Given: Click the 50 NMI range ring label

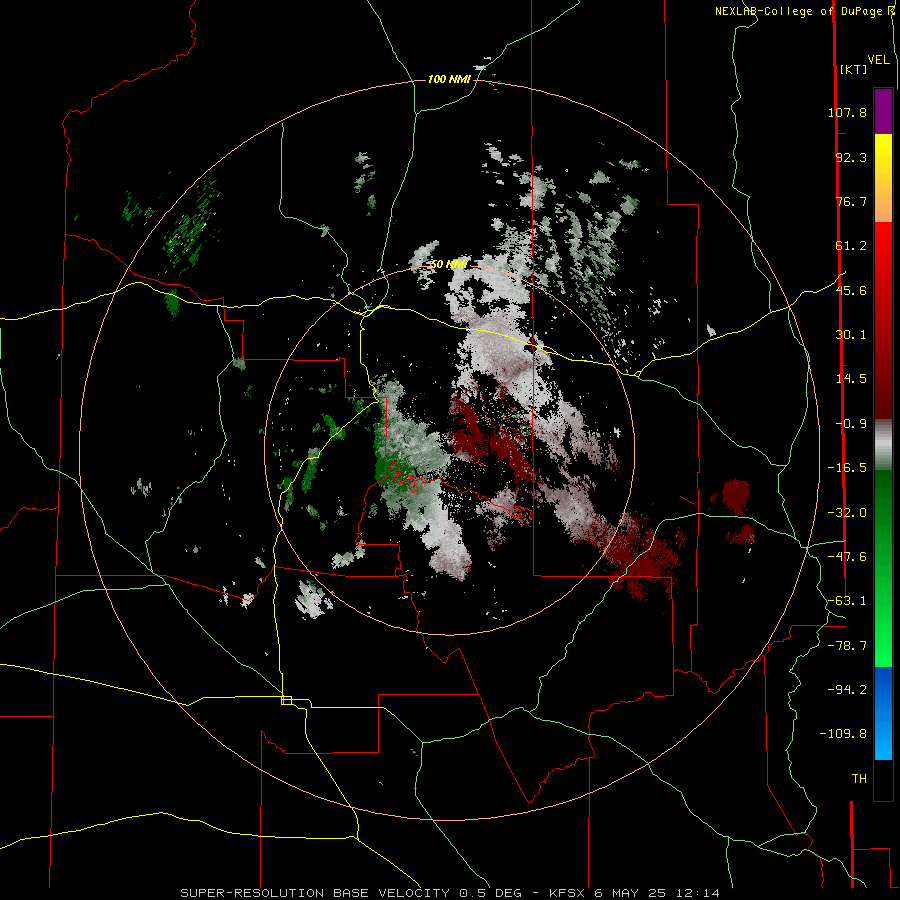Looking at the screenshot, I should click(449, 265).
